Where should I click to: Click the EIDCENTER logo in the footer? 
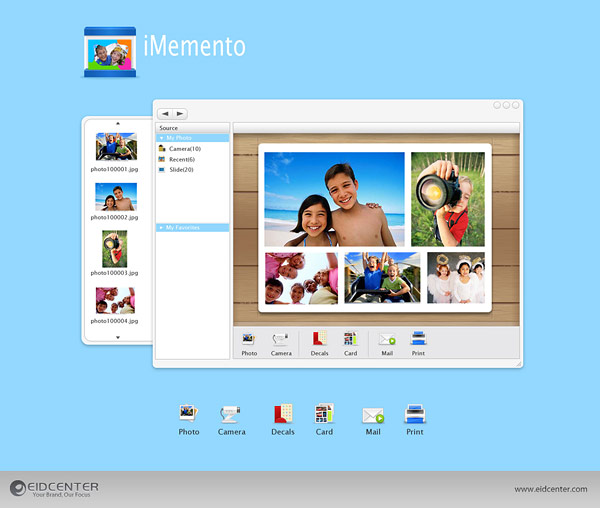pos(54,488)
